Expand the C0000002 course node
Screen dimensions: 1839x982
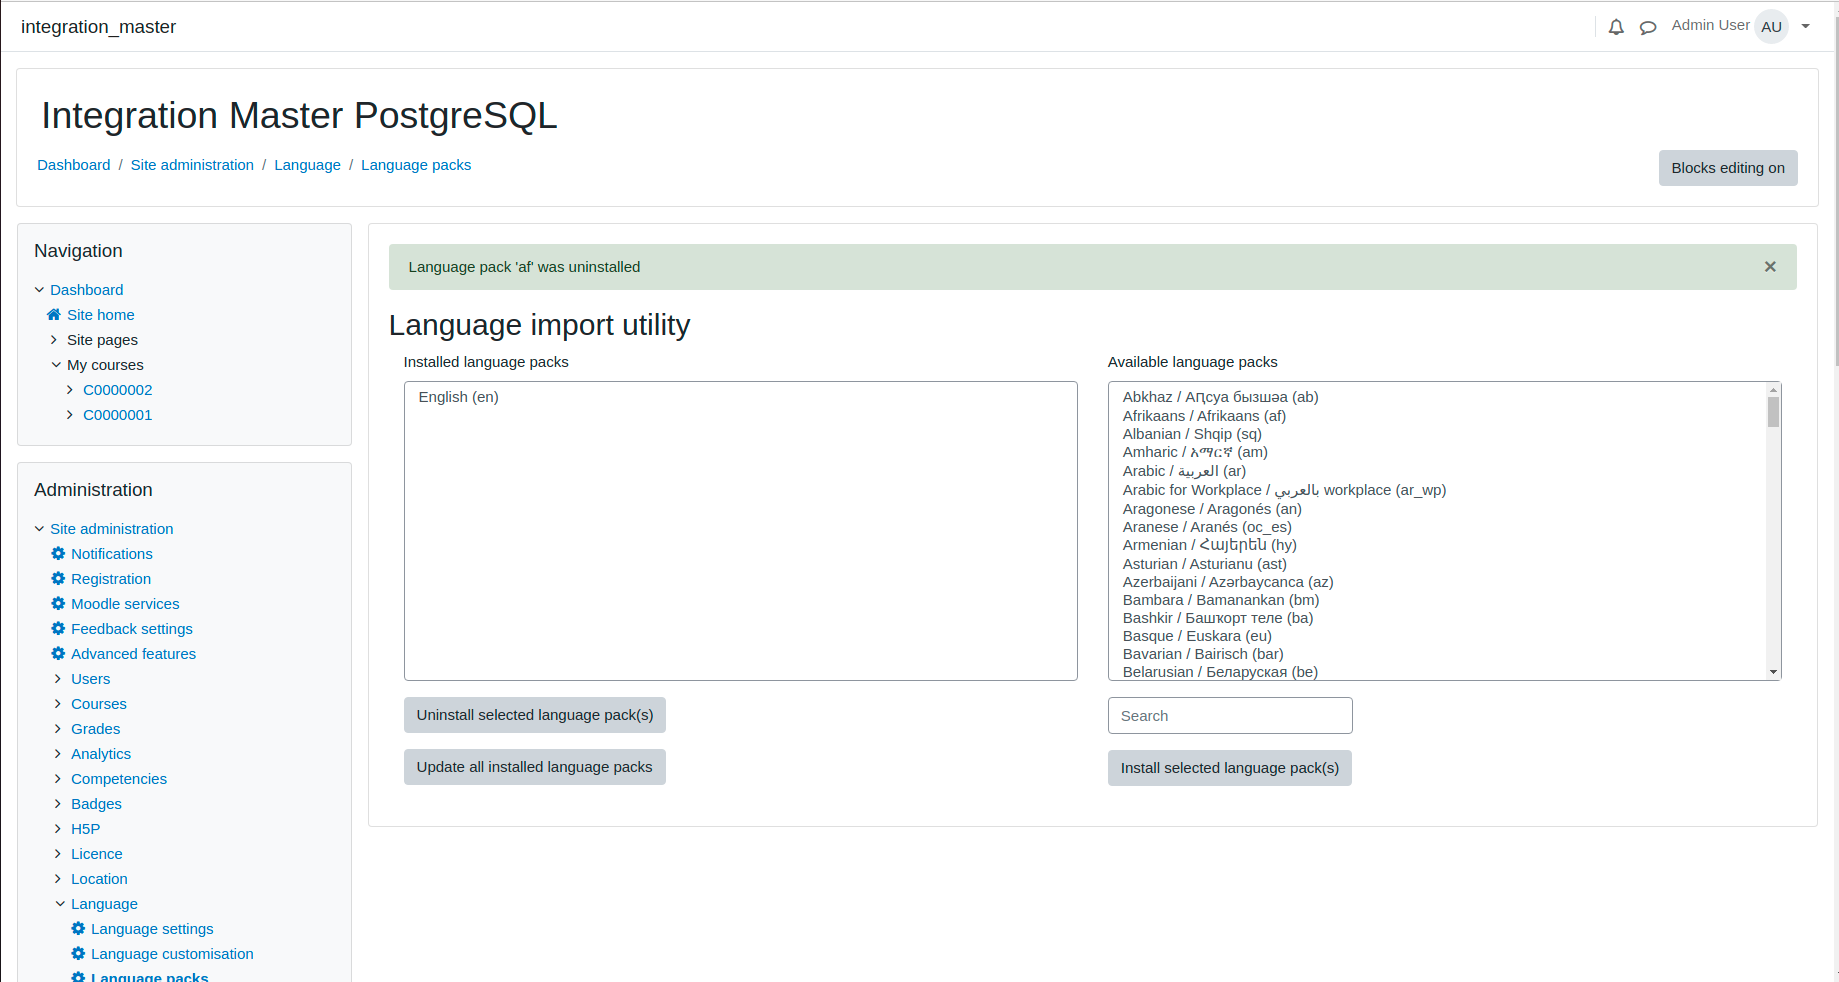(x=70, y=390)
